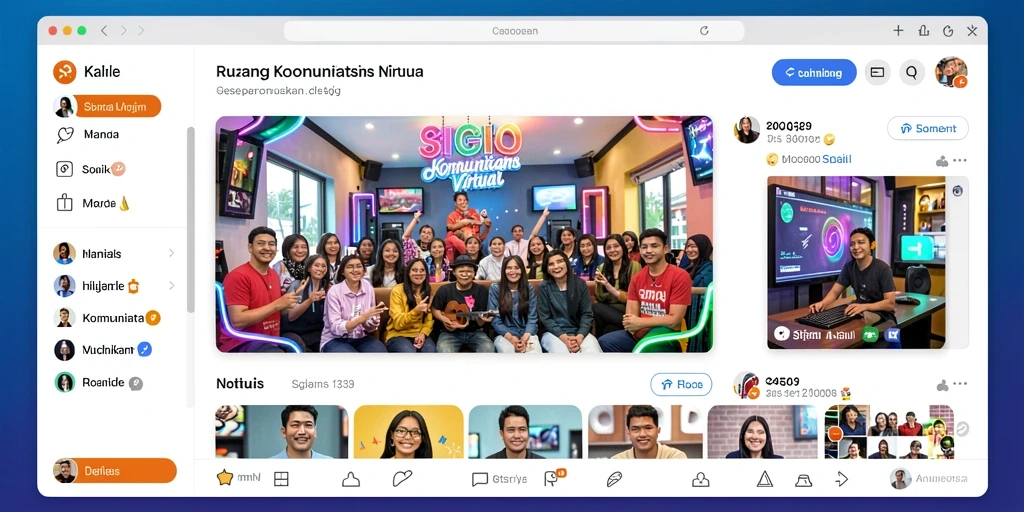
Task: Open the Komuniata contact row
Action: (107, 318)
